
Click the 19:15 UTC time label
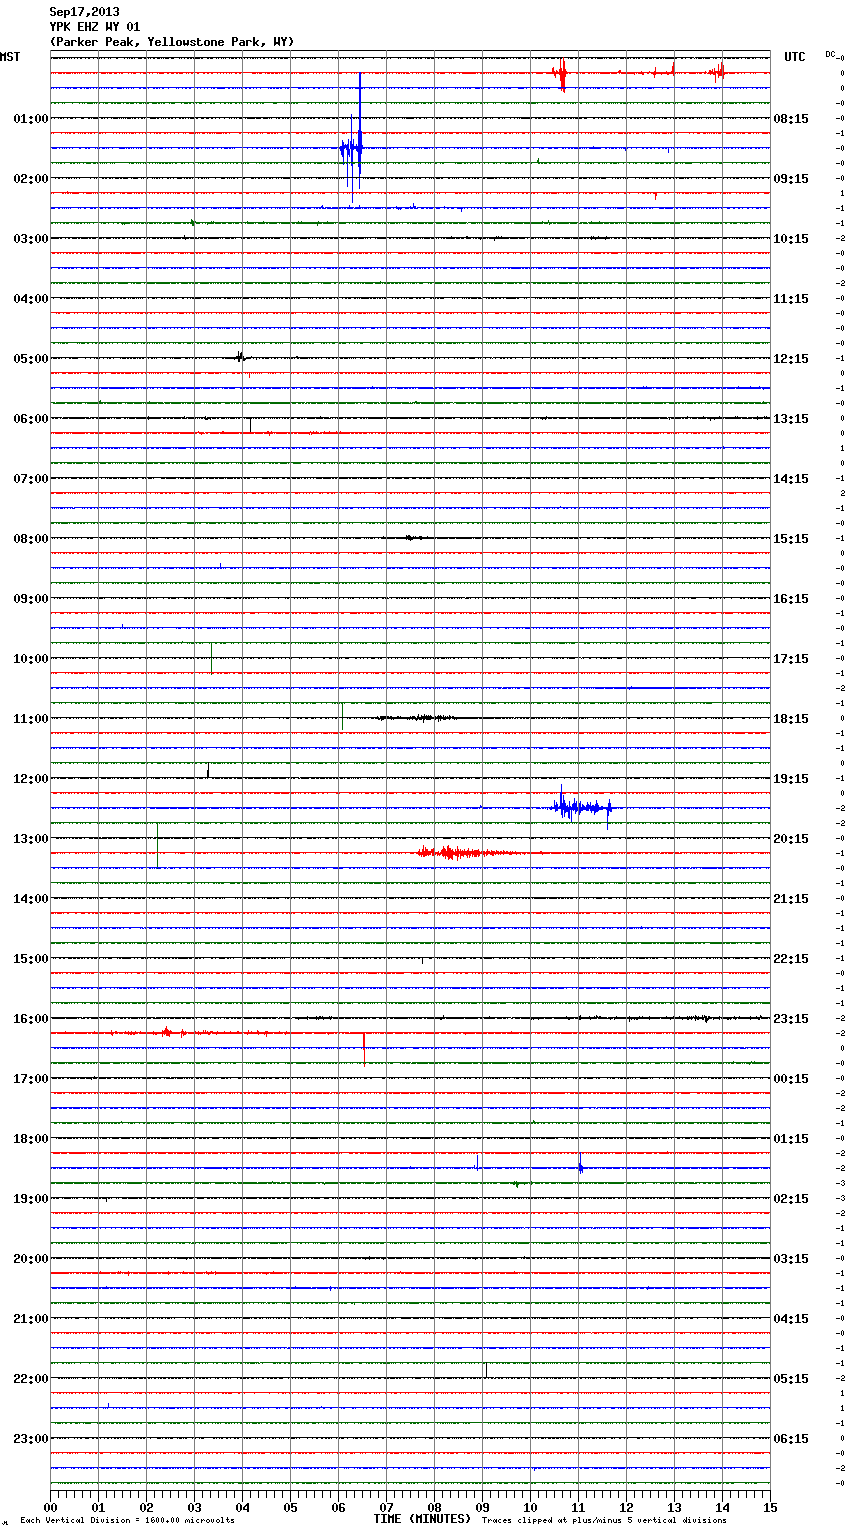[791, 779]
